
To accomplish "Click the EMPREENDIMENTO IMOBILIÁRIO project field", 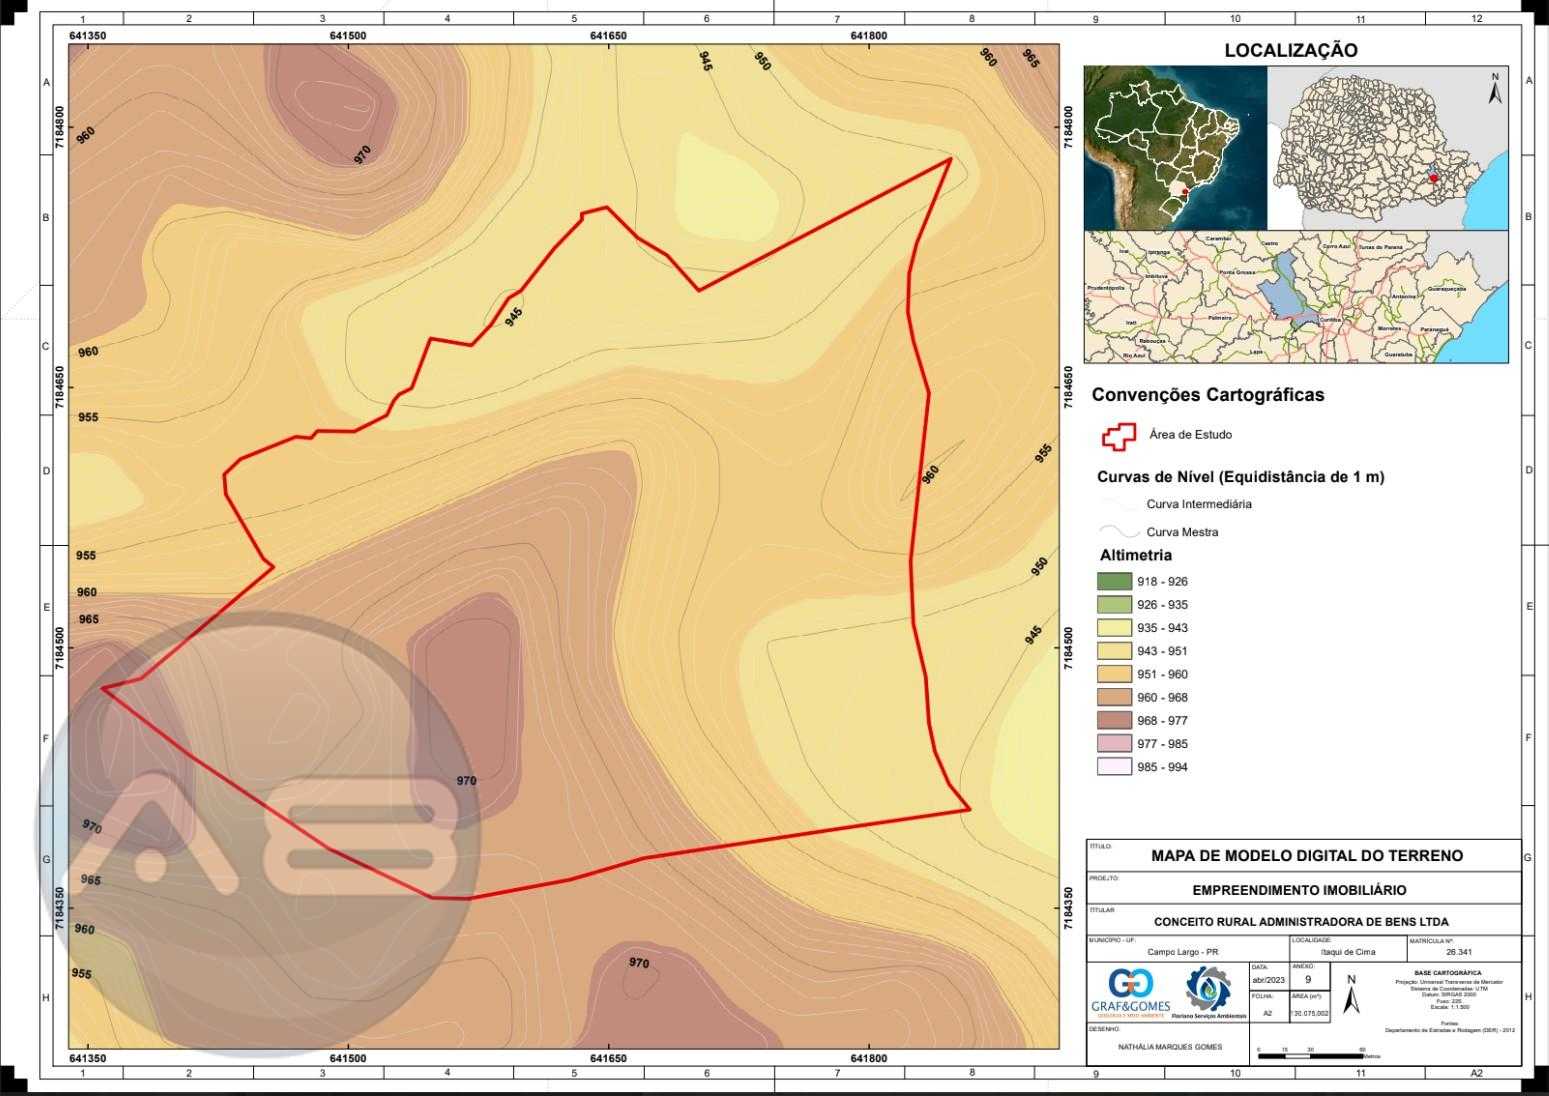I will coord(1299,890).
